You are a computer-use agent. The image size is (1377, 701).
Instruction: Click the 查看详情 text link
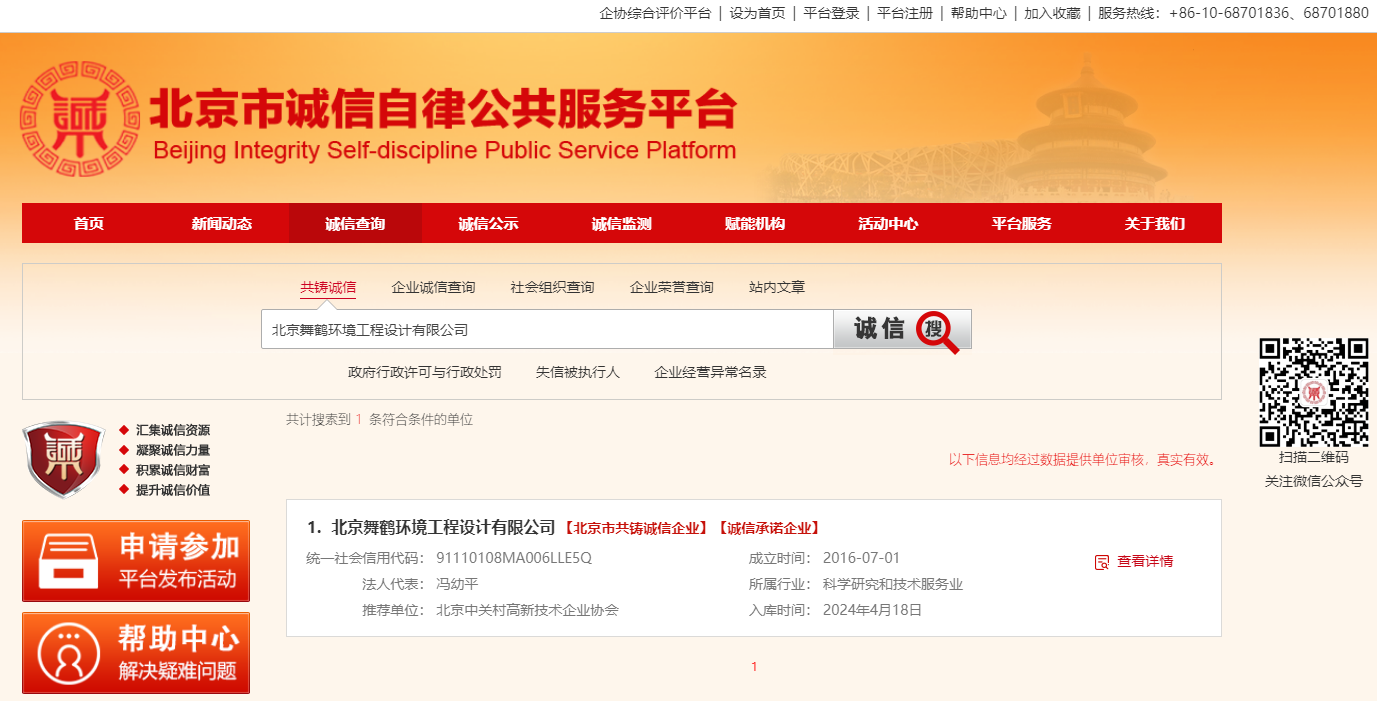1145,562
